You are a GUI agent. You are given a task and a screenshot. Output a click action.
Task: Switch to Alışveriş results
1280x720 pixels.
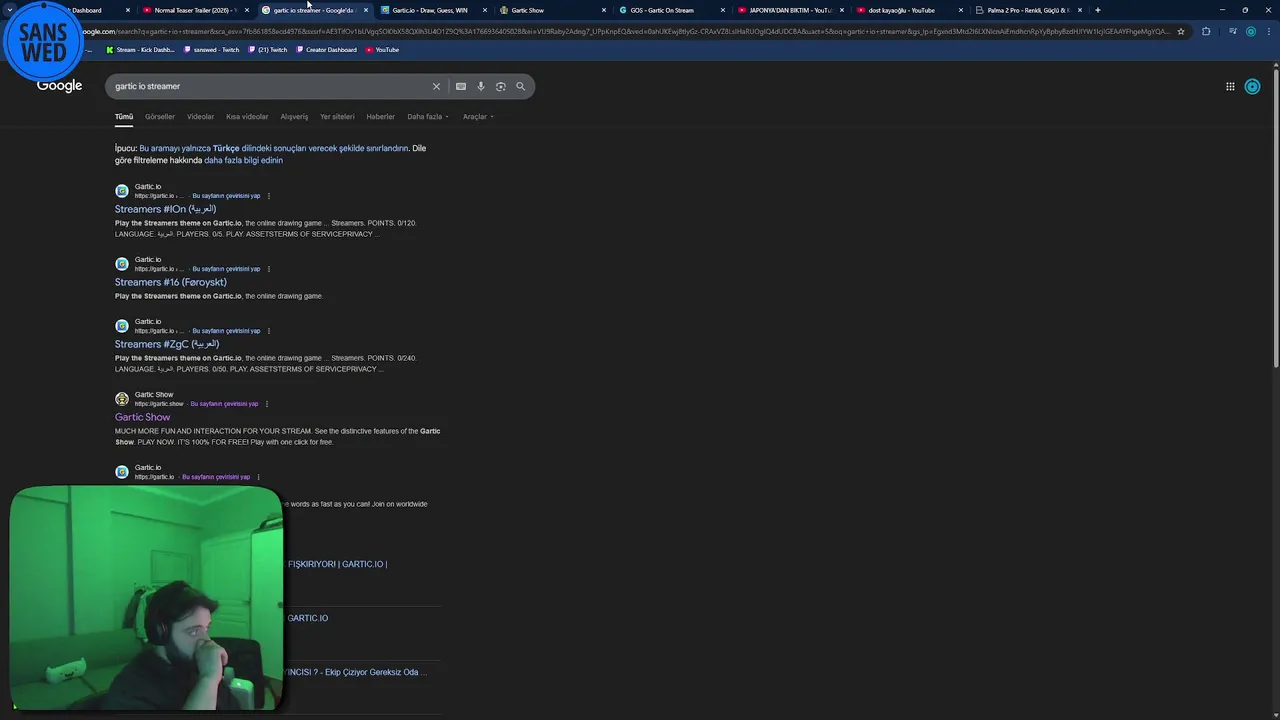tap(294, 117)
